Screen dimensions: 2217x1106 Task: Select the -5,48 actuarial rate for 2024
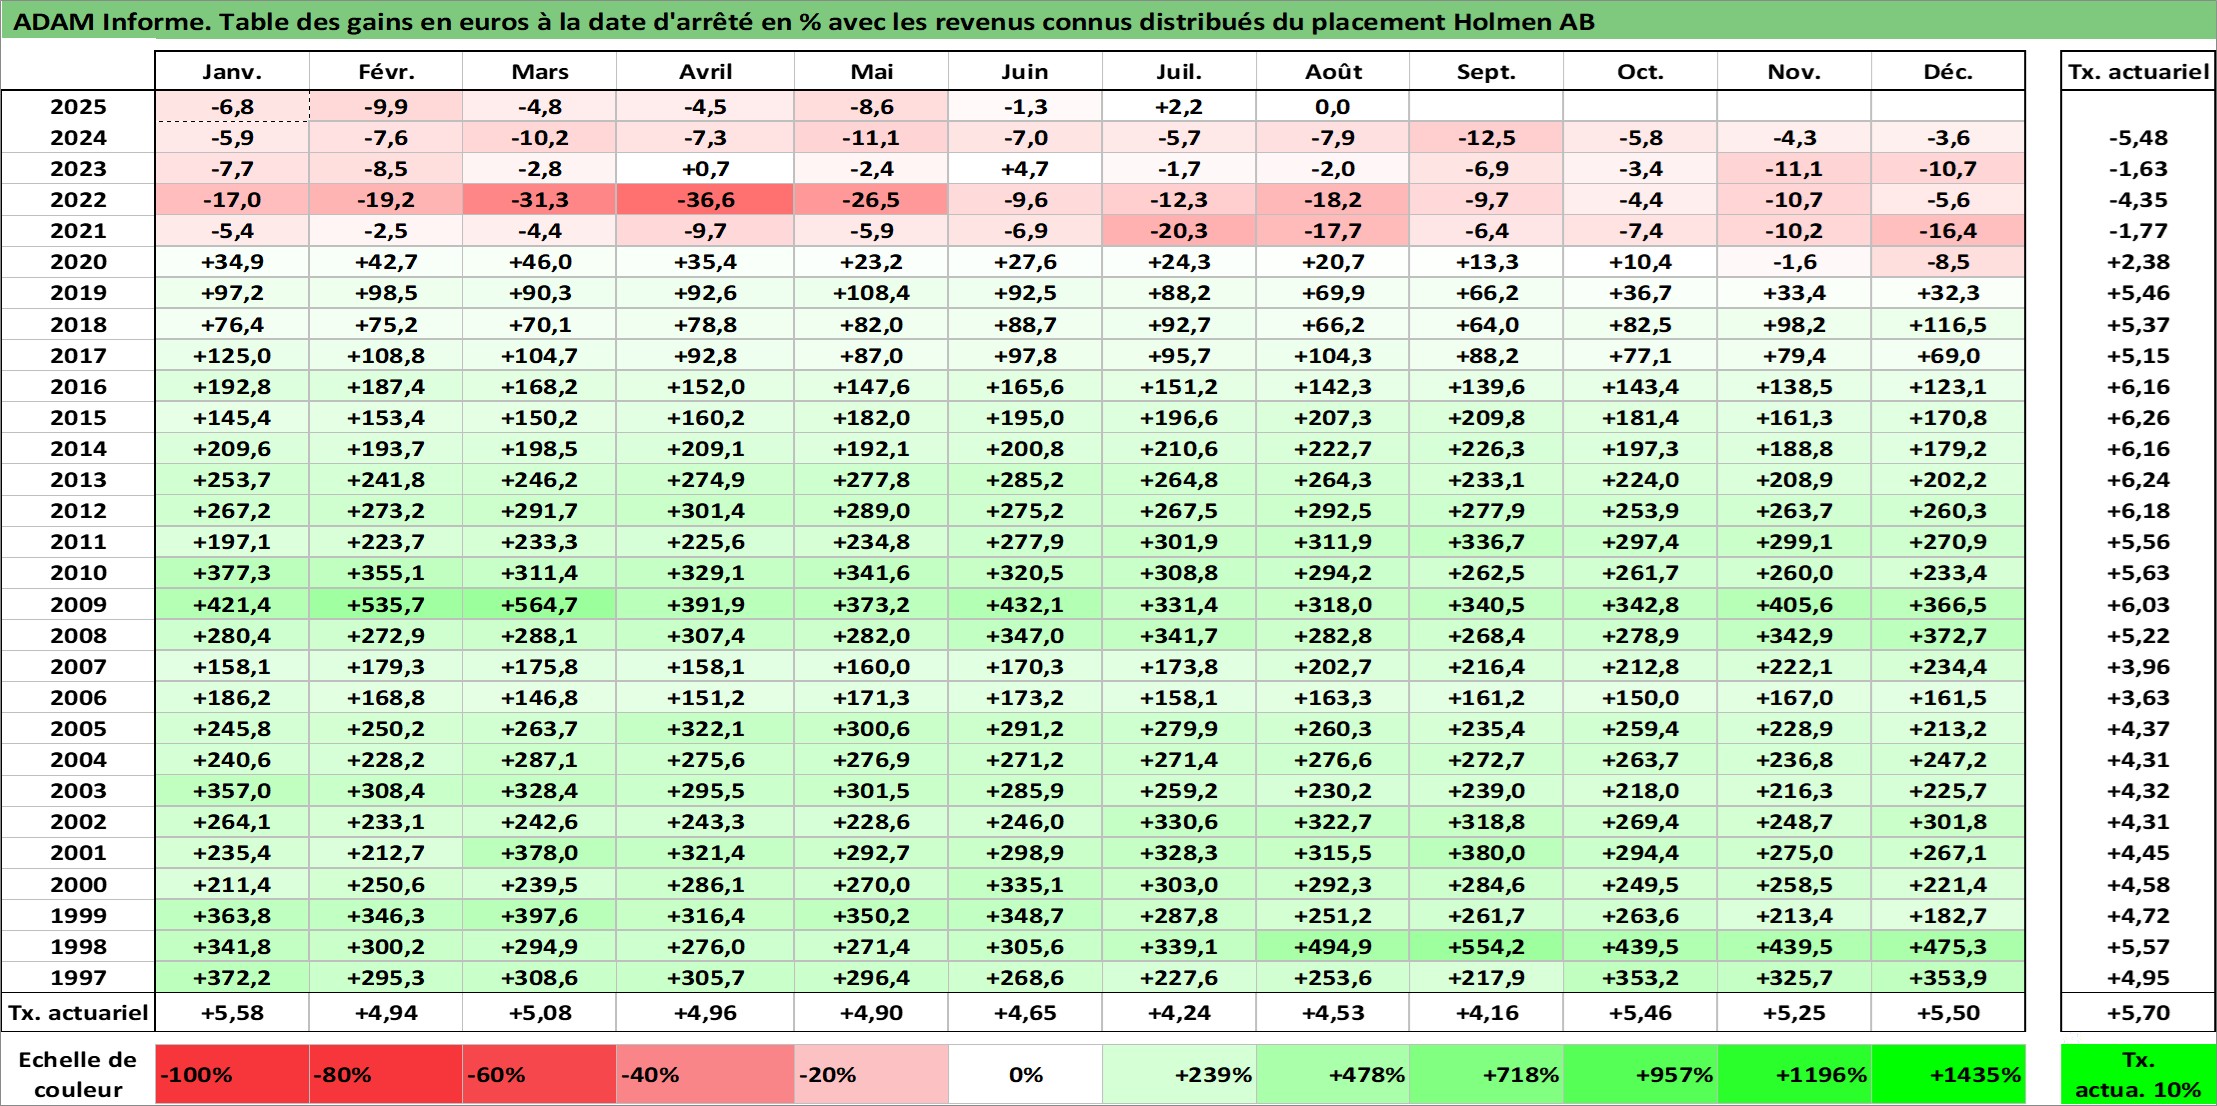click(x=2138, y=138)
